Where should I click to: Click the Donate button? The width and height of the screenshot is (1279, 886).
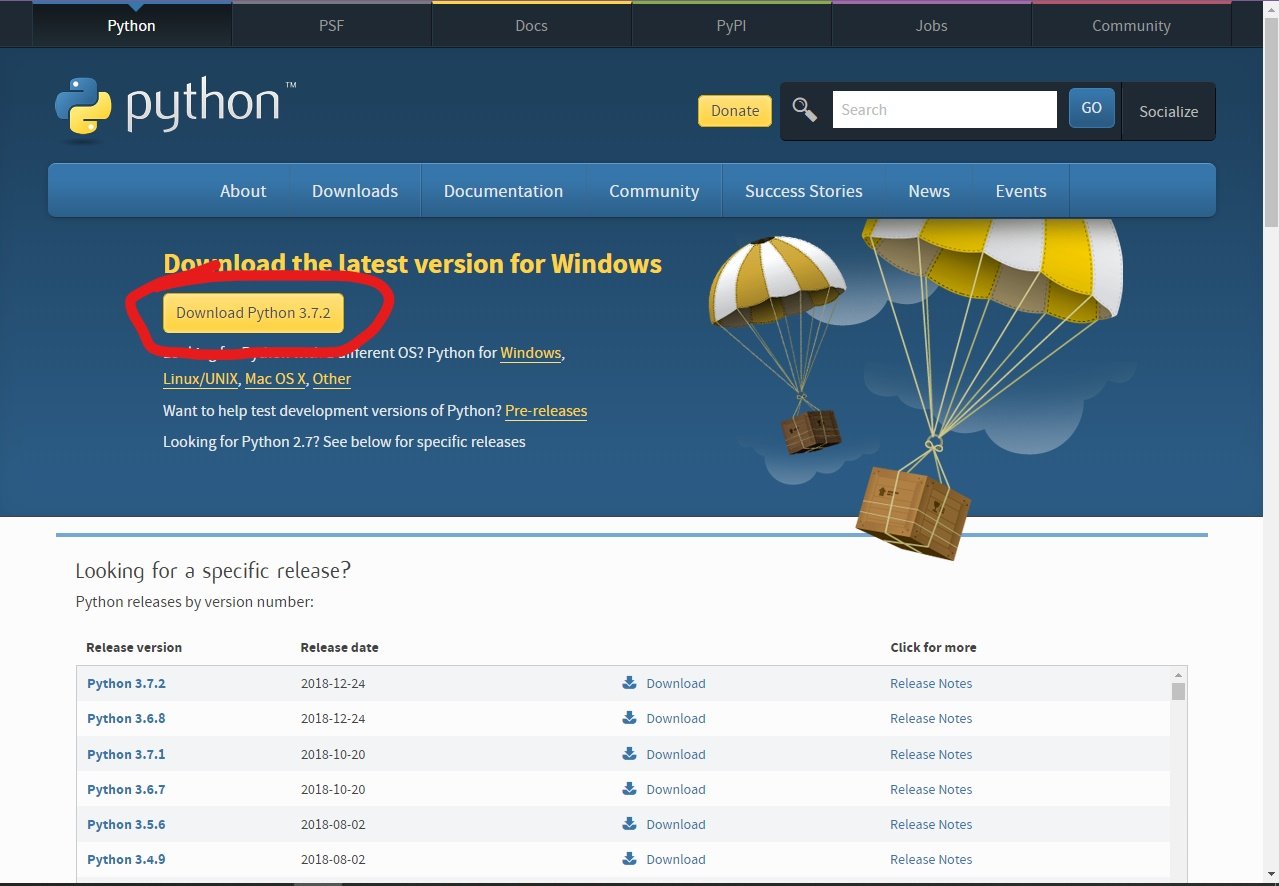735,111
